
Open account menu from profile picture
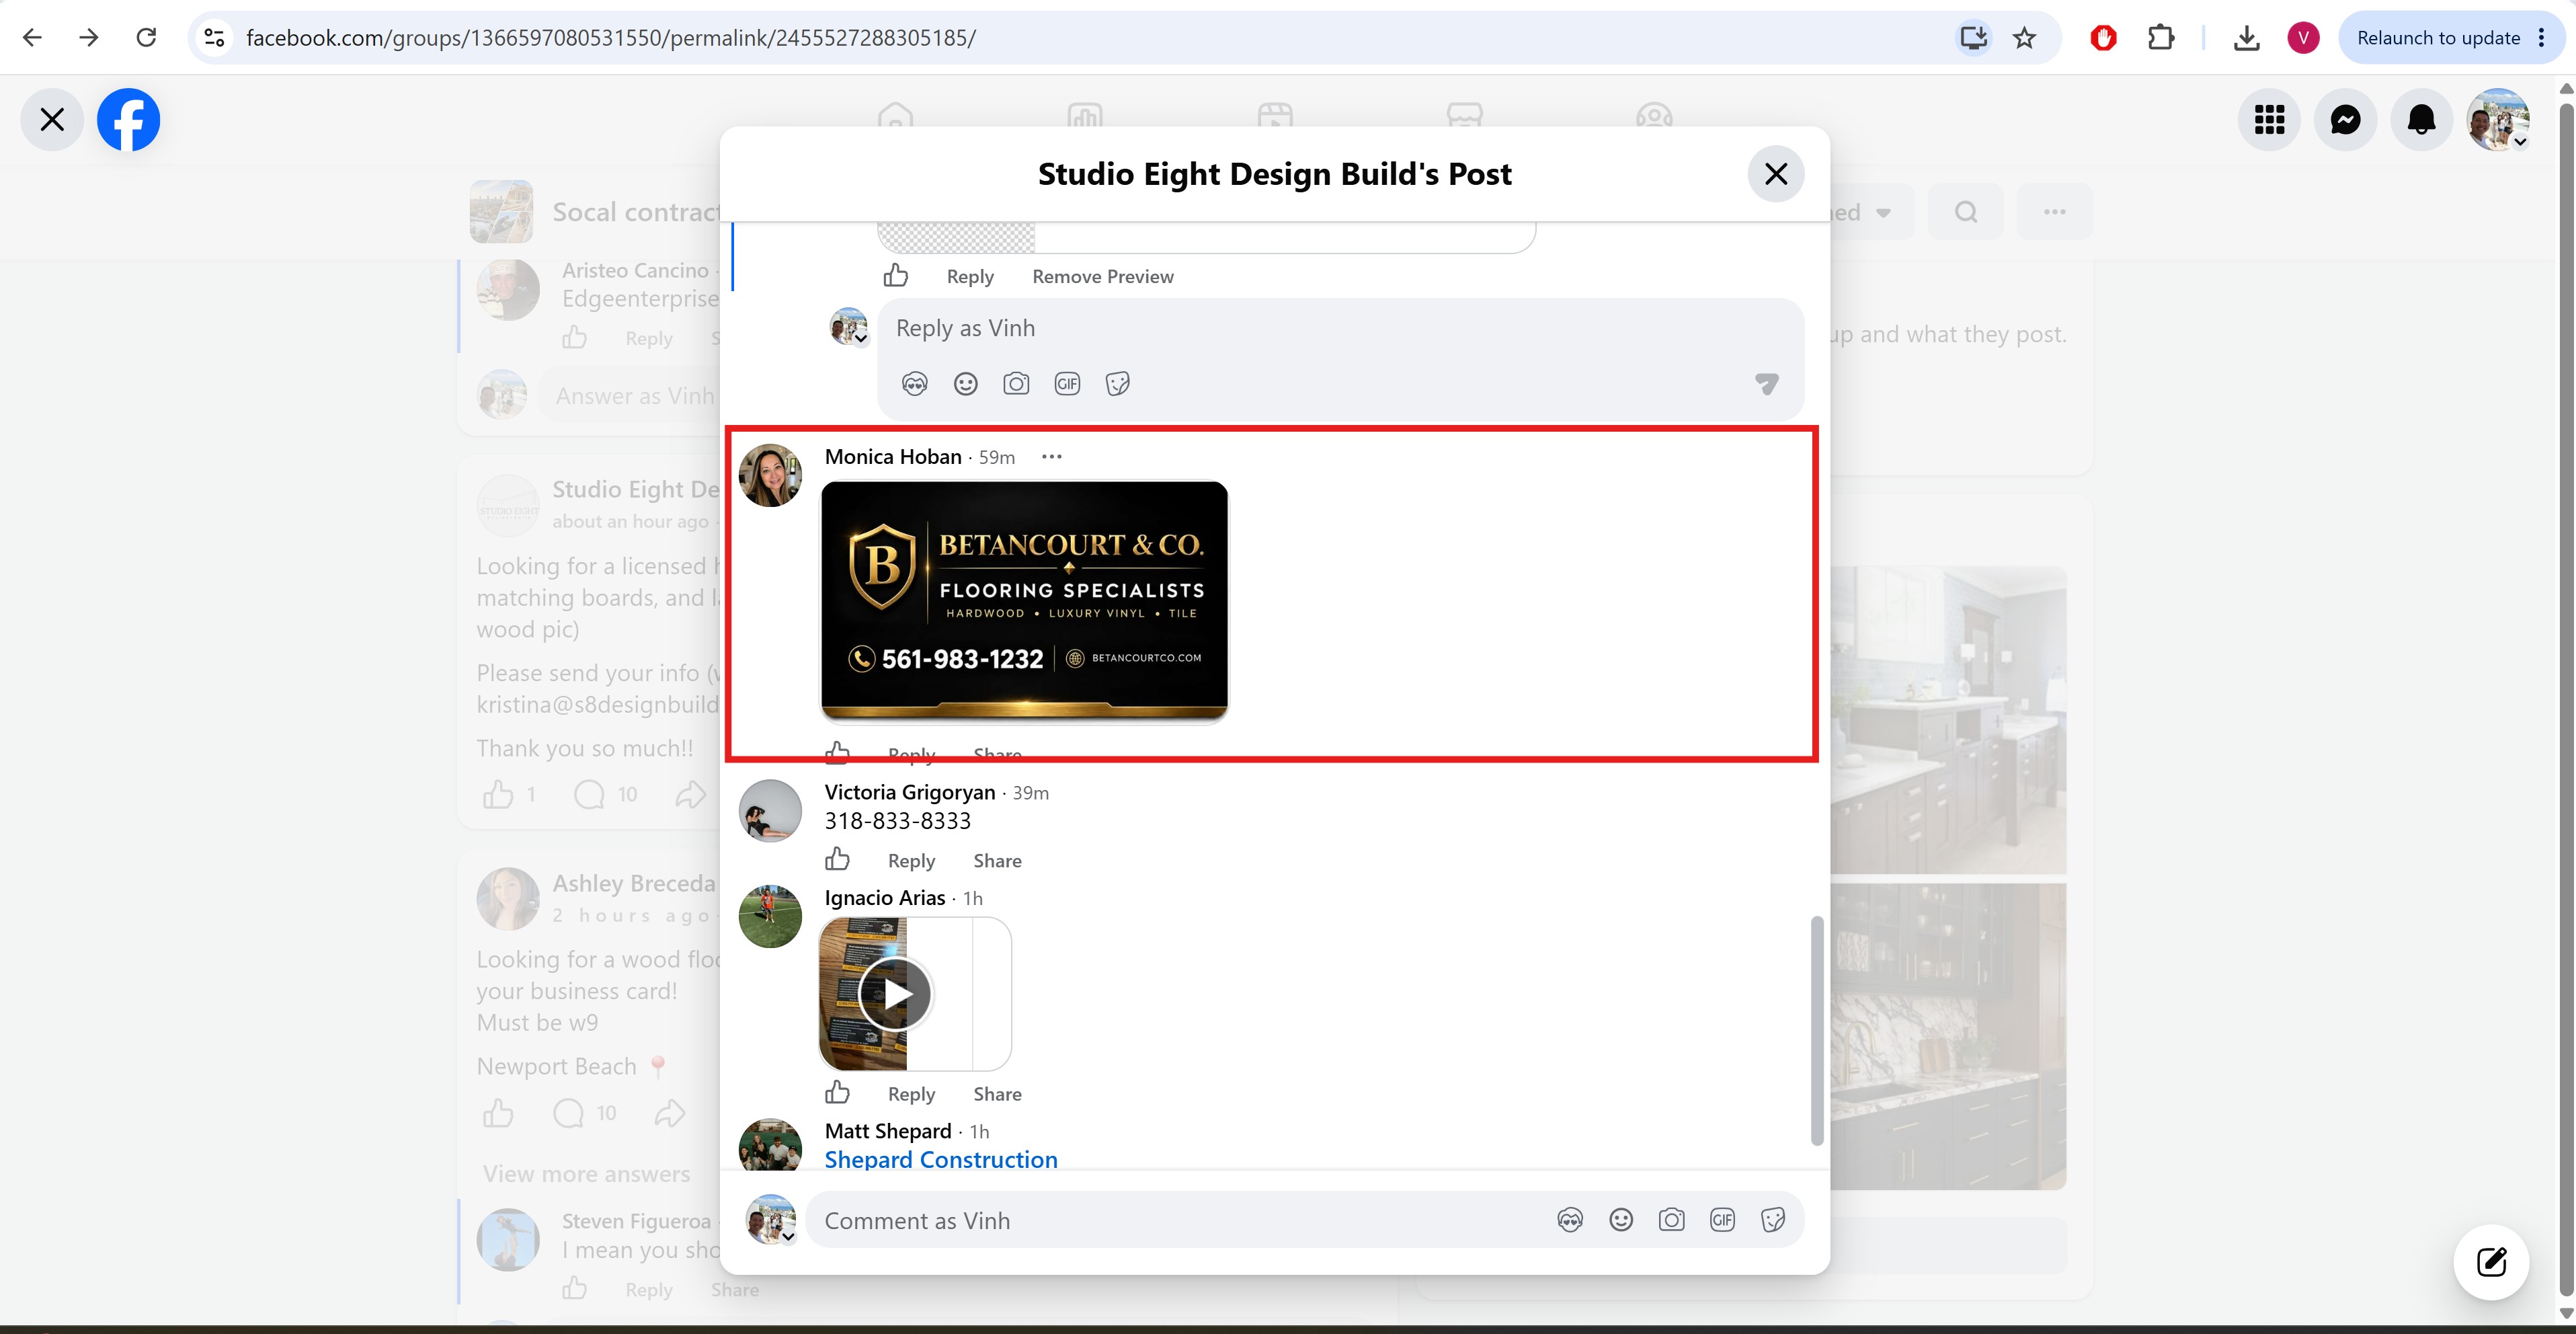[x=2498, y=120]
